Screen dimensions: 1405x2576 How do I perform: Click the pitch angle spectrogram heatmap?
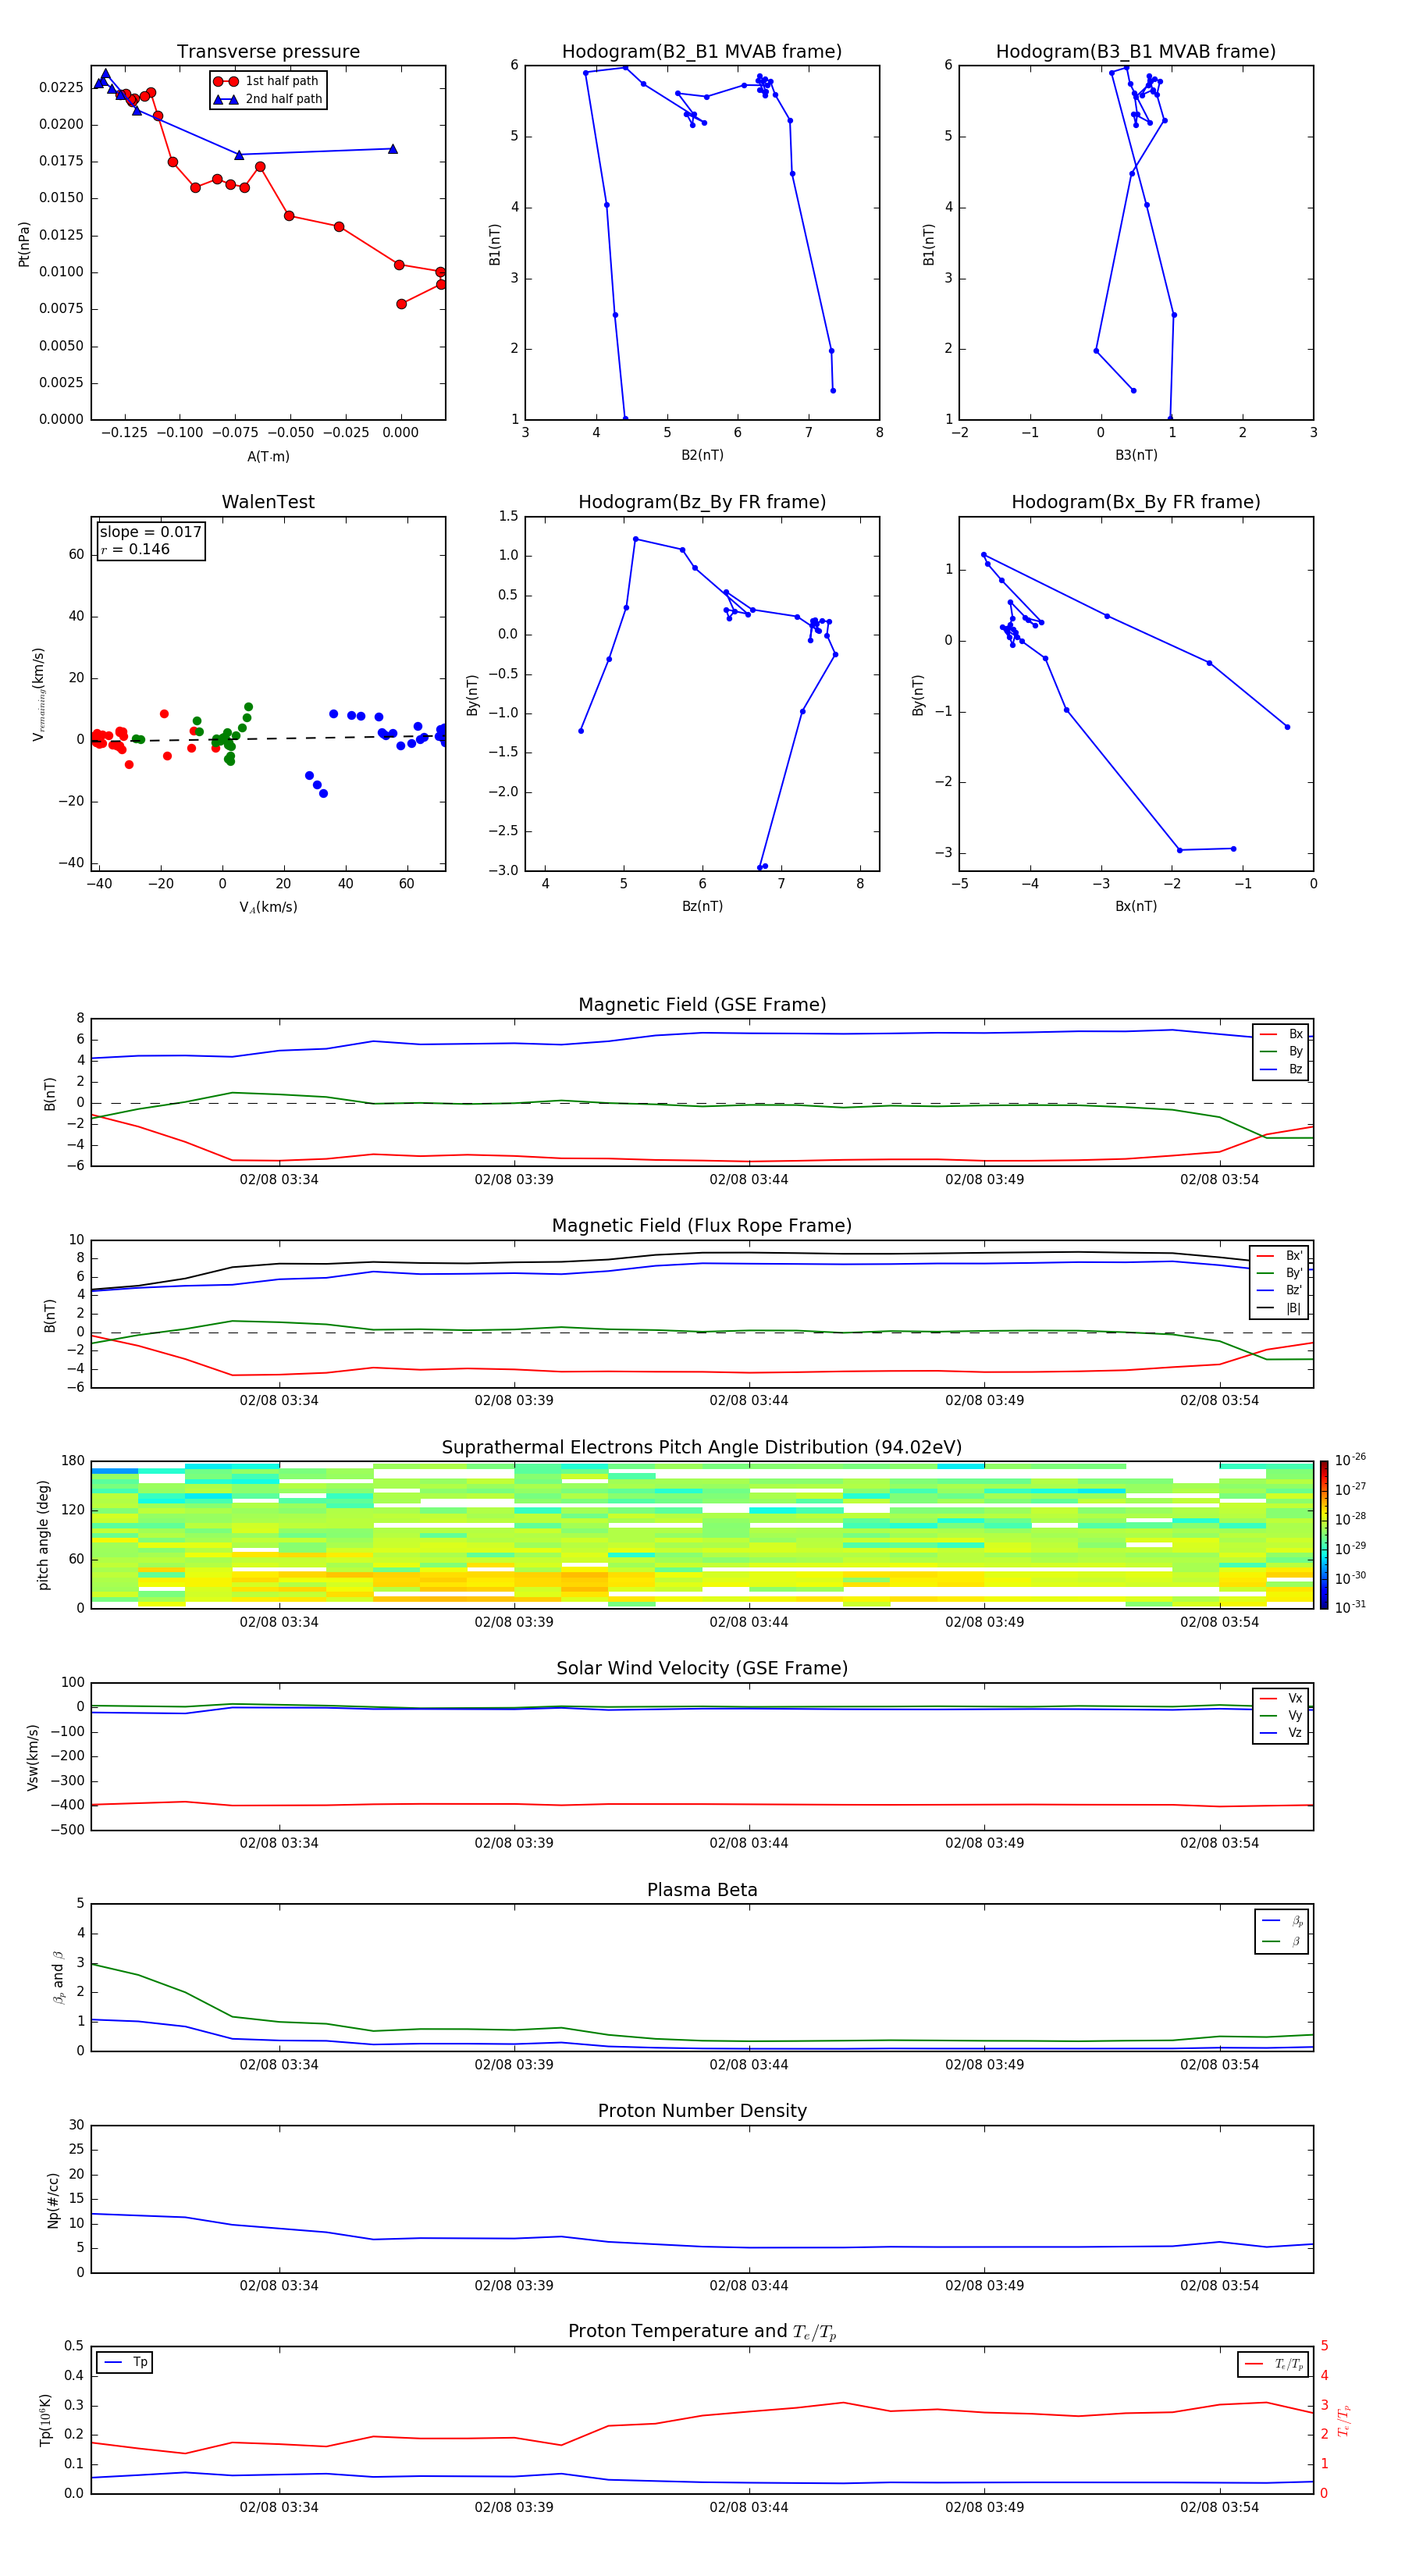[x=702, y=1535]
